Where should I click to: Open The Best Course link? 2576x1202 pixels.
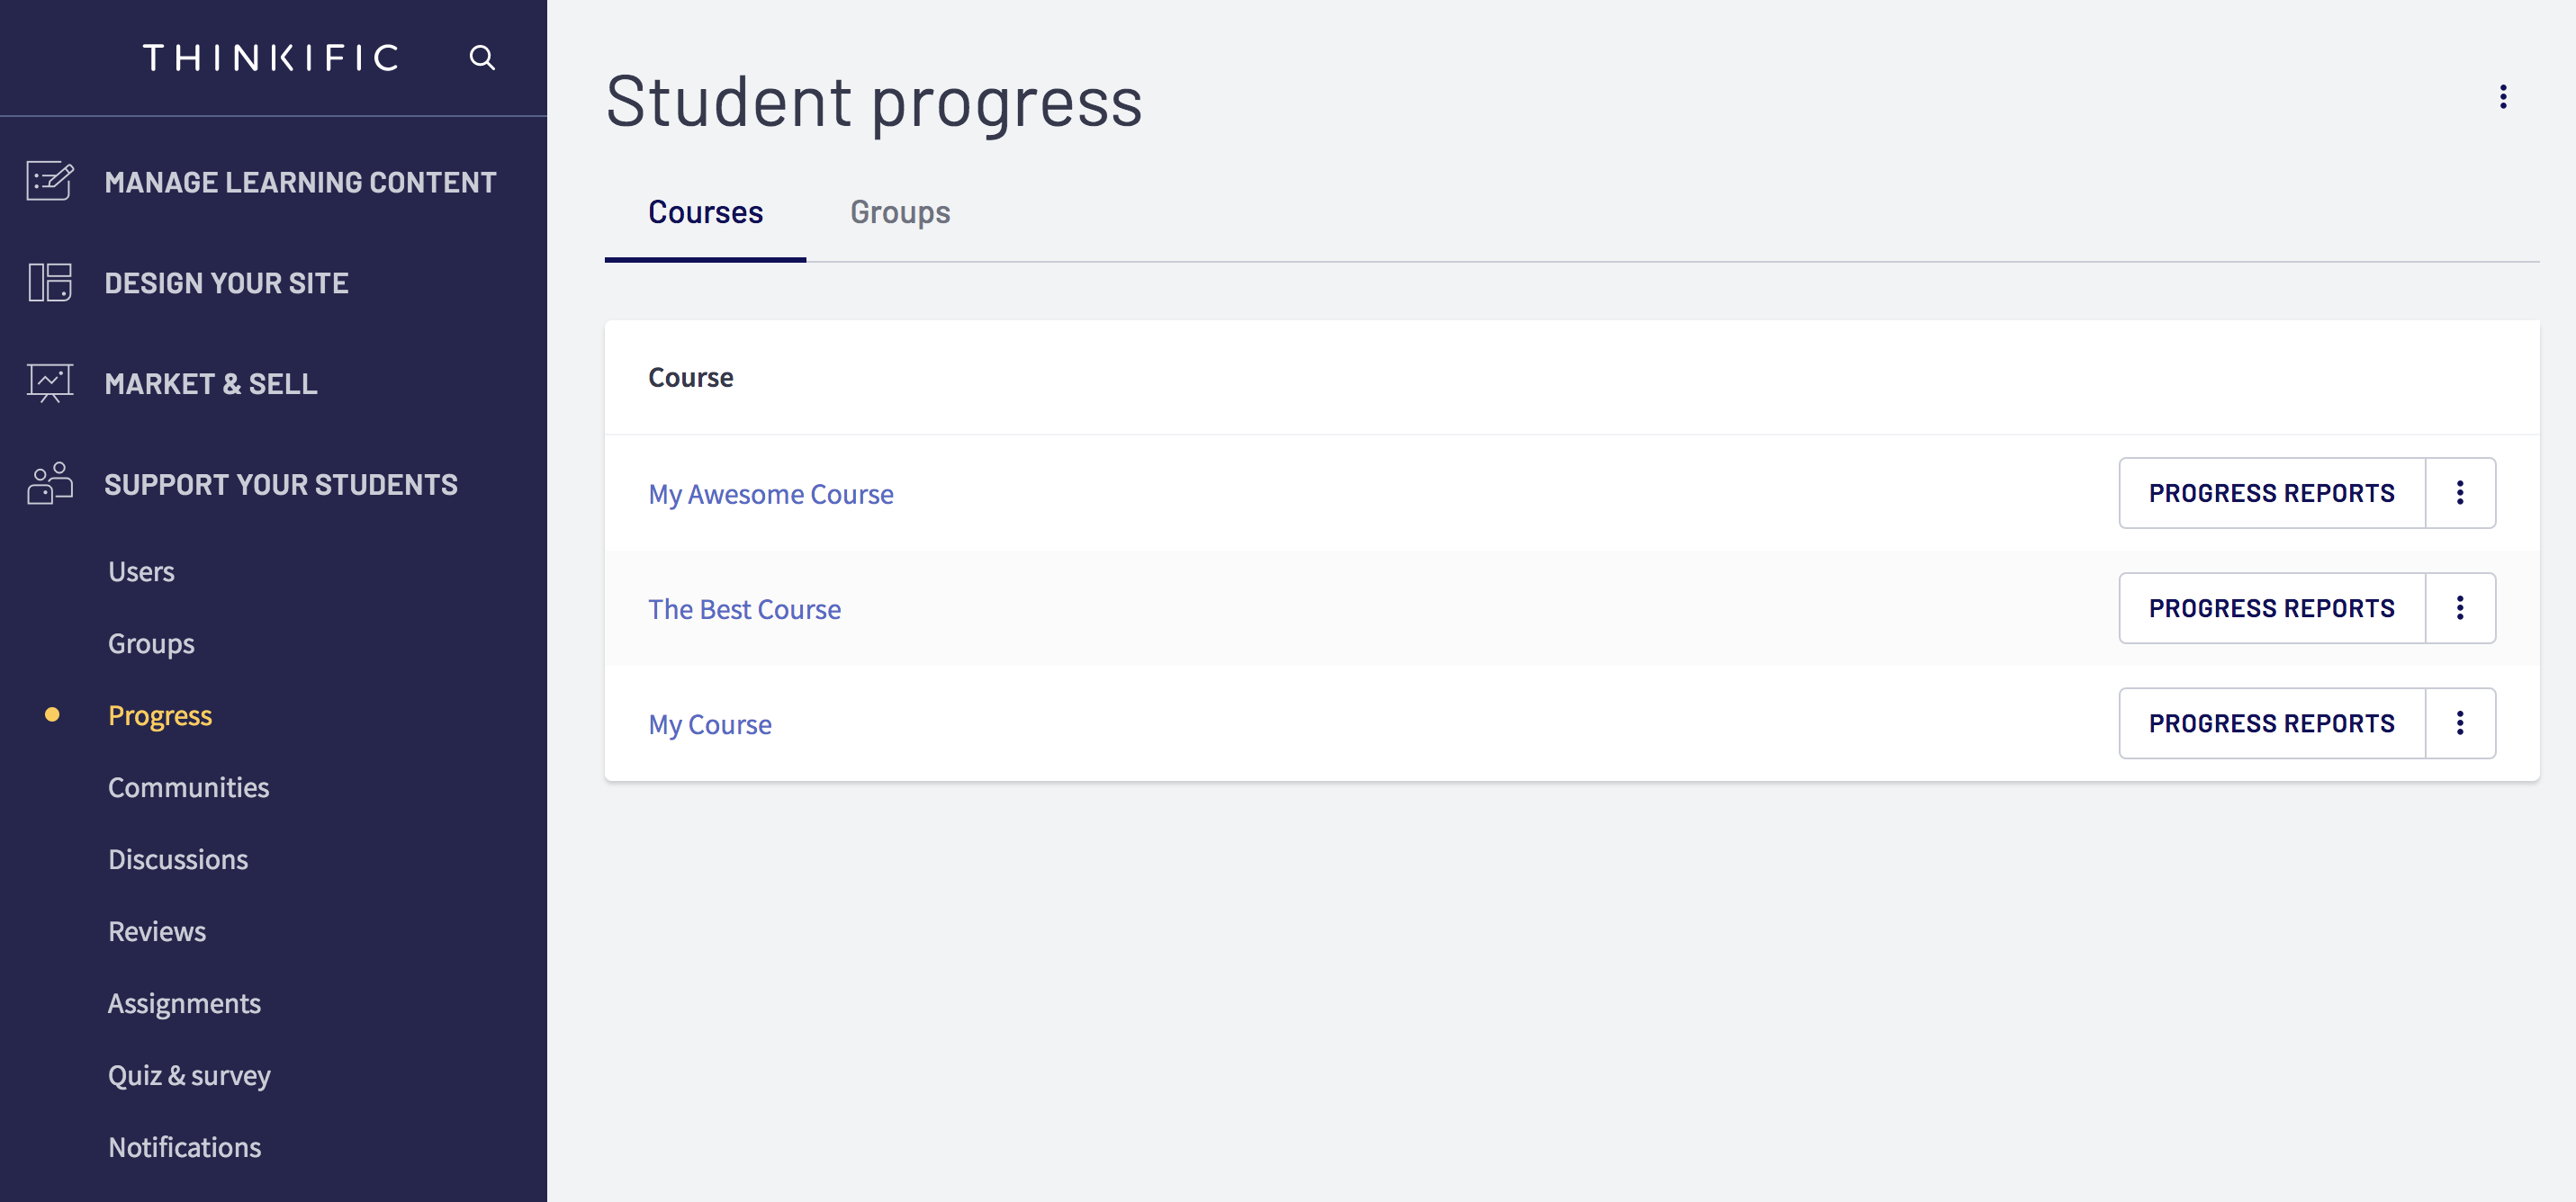(744, 609)
